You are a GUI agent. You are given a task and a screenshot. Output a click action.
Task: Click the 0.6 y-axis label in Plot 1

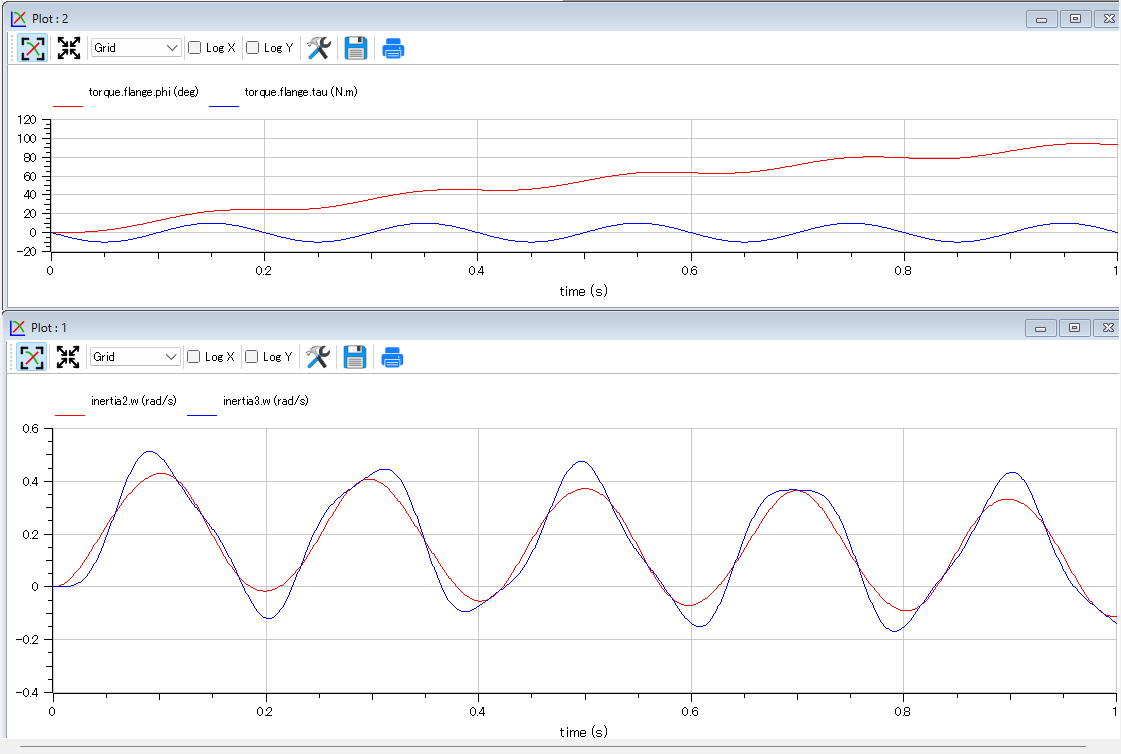pyautogui.click(x=31, y=429)
